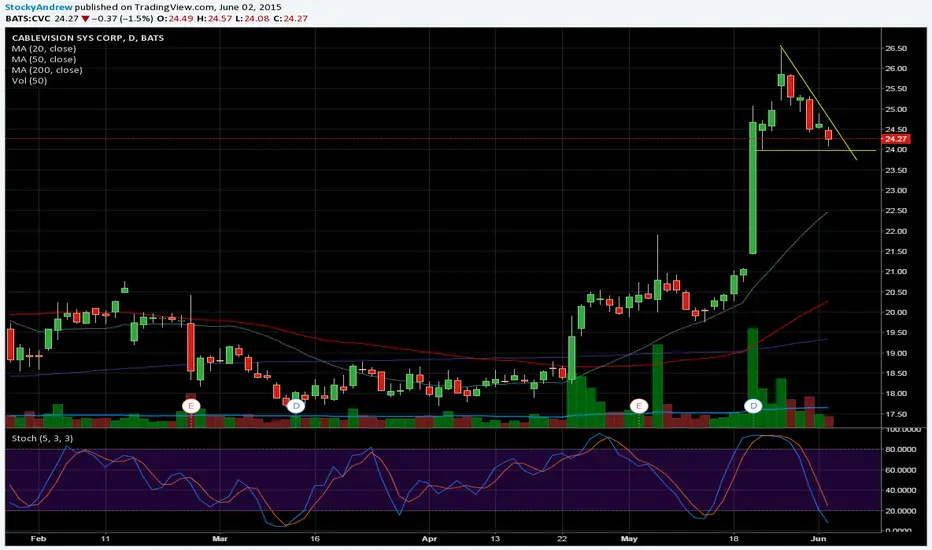Click the Jun date axis label

point(819,539)
